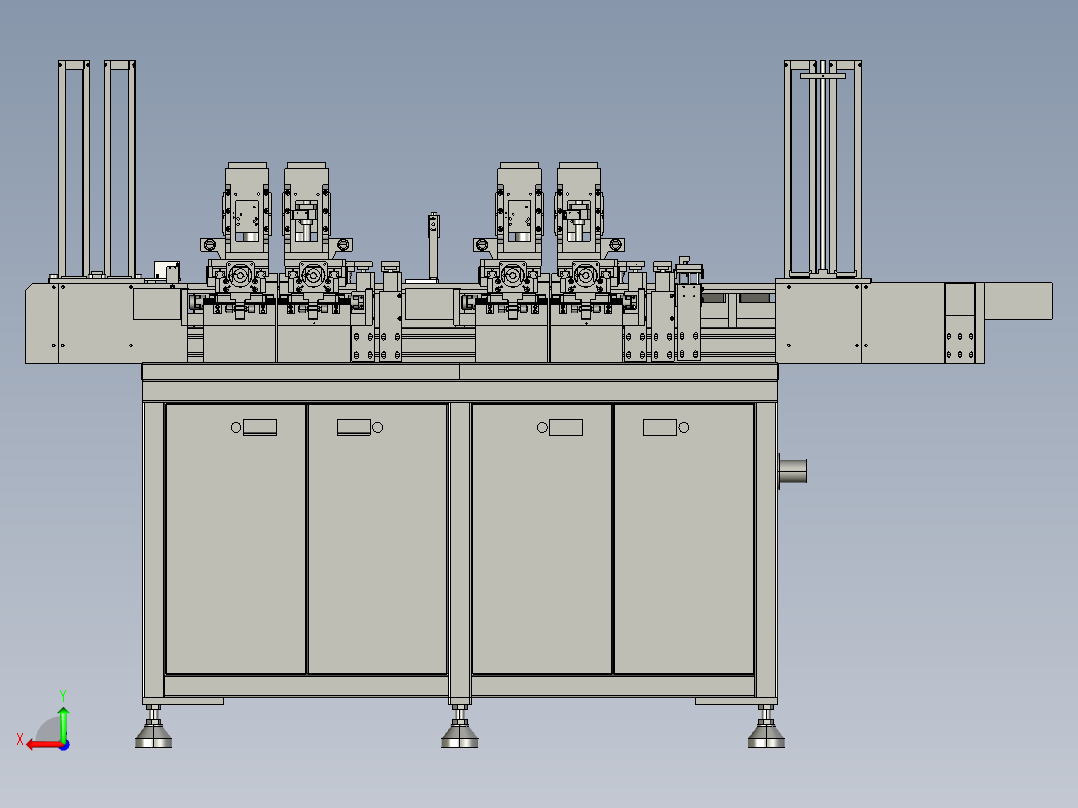Select the central vertical post between door pairs
This screenshot has height=808, width=1078.
[460, 551]
